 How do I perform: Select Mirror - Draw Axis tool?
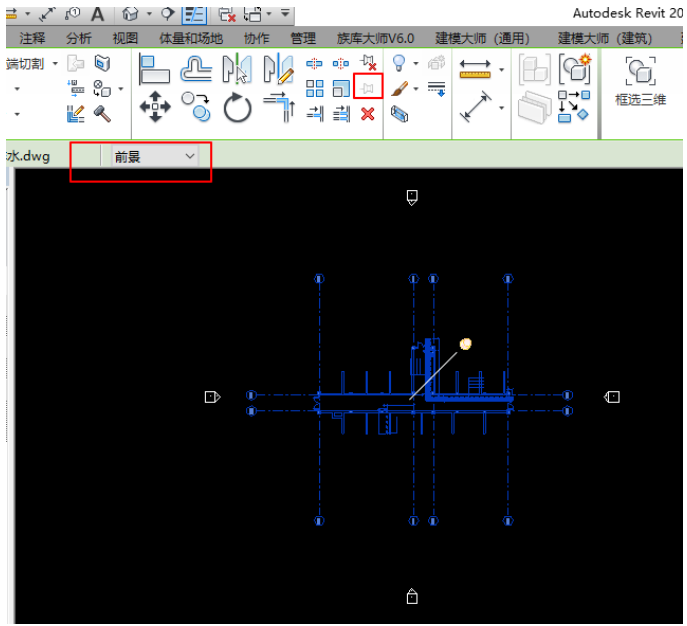(279, 69)
